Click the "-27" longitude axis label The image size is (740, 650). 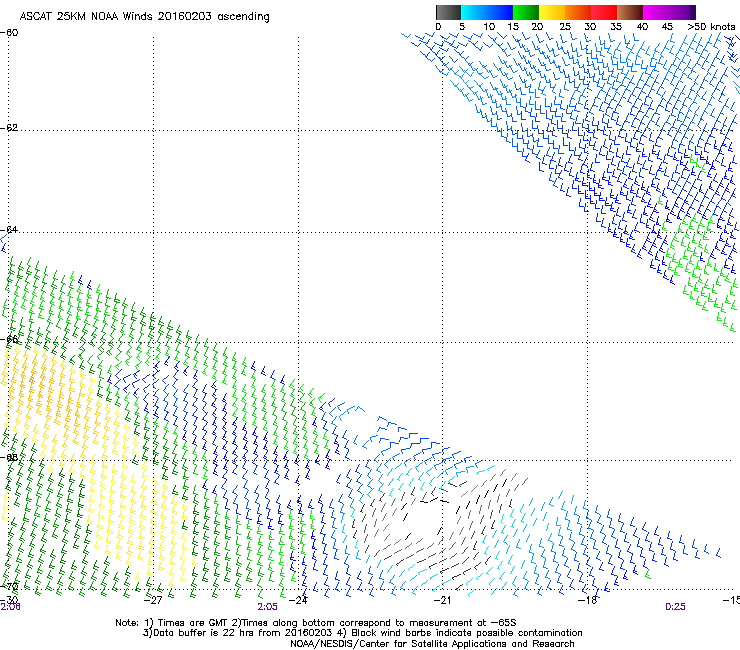click(153, 600)
